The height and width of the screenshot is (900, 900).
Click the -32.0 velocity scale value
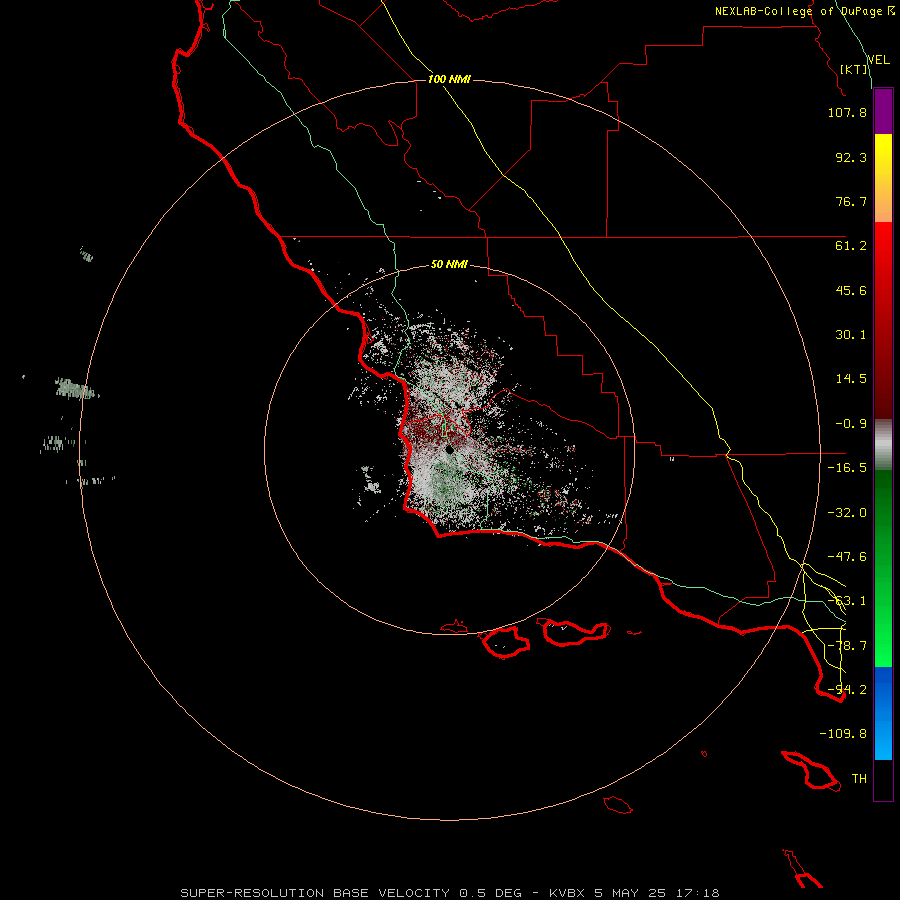coord(847,513)
